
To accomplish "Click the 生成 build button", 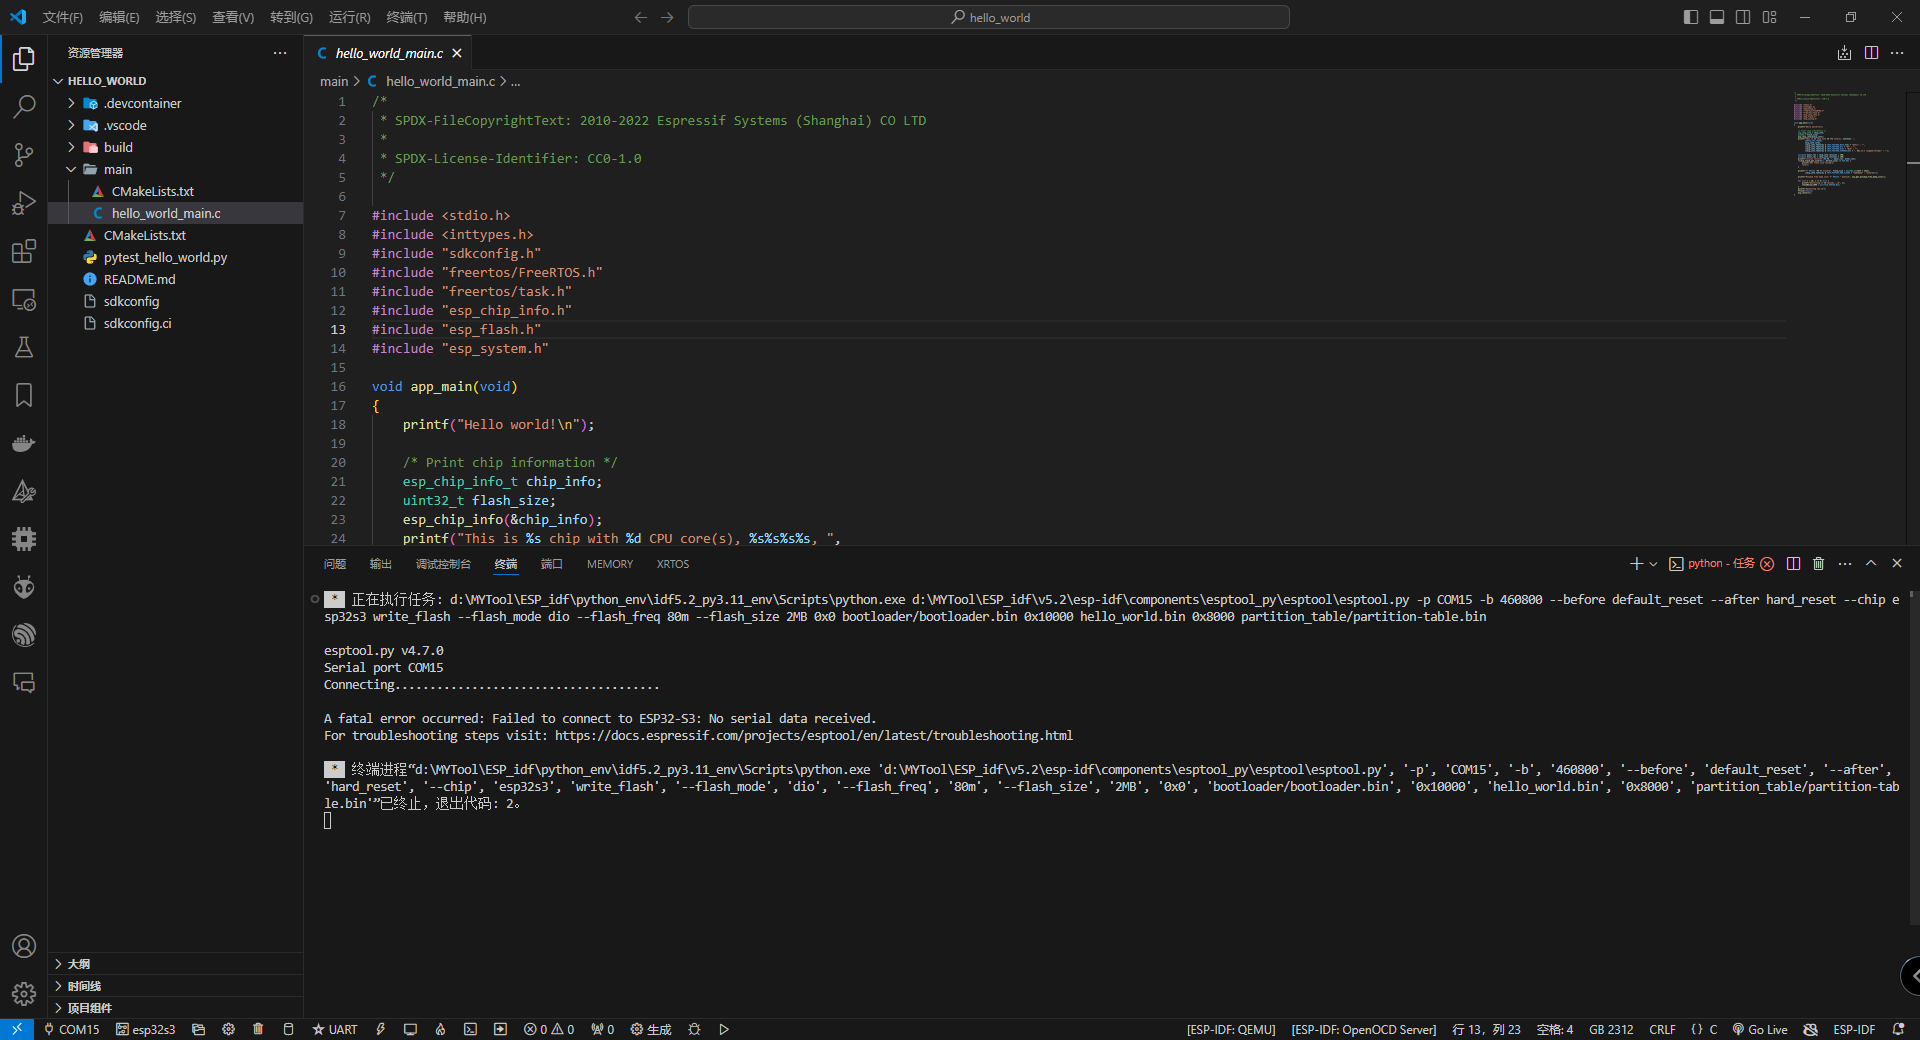I will click(x=651, y=1029).
